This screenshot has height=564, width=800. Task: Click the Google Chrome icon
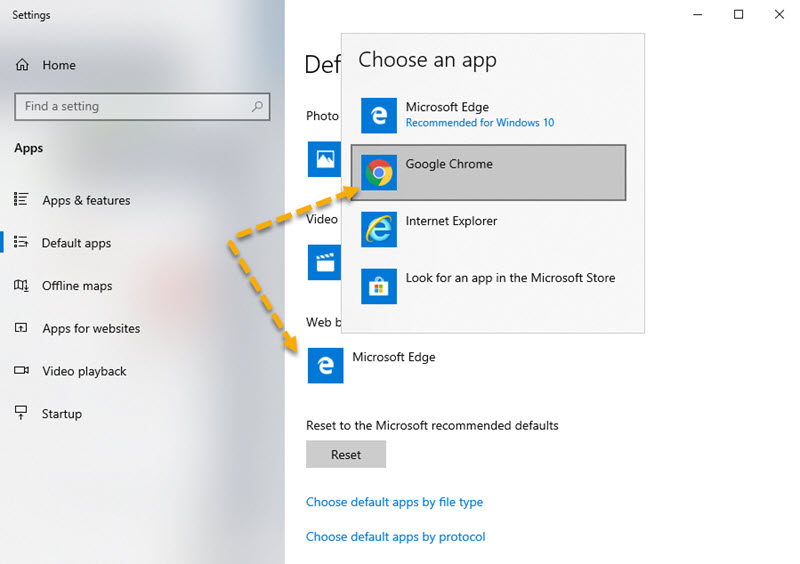(x=379, y=173)
